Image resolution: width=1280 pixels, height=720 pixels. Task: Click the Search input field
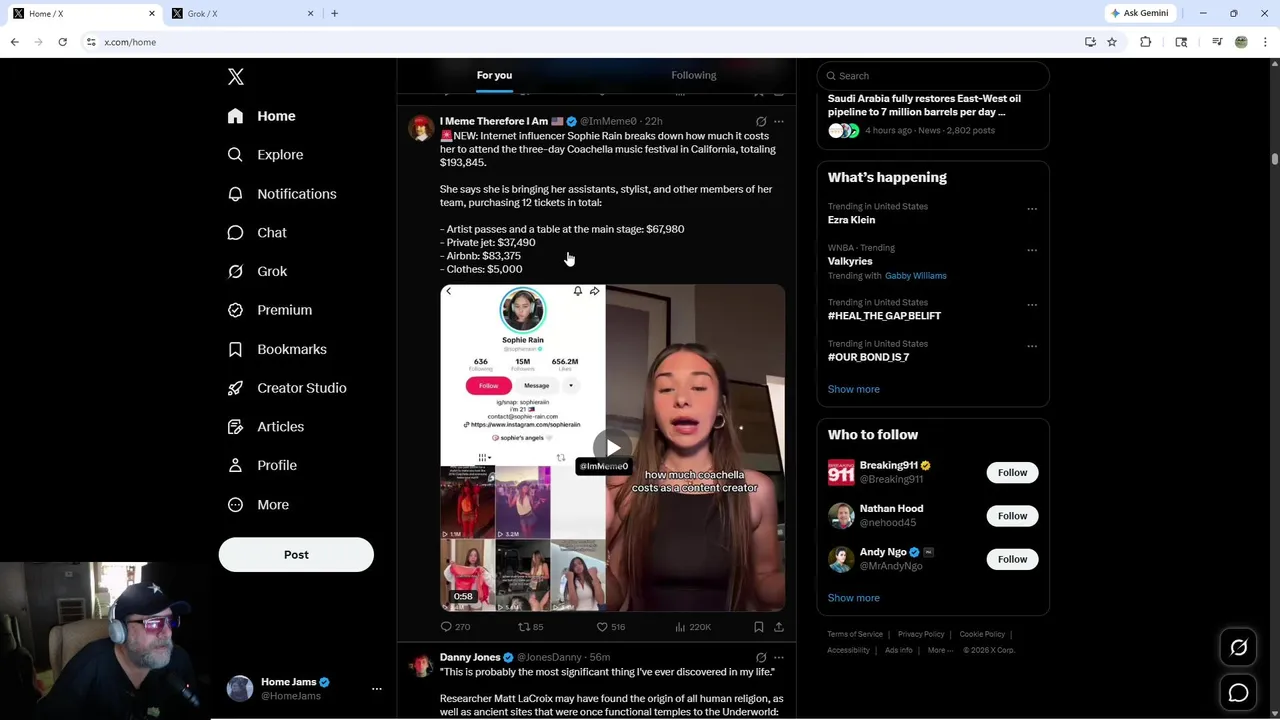(933, 76)
